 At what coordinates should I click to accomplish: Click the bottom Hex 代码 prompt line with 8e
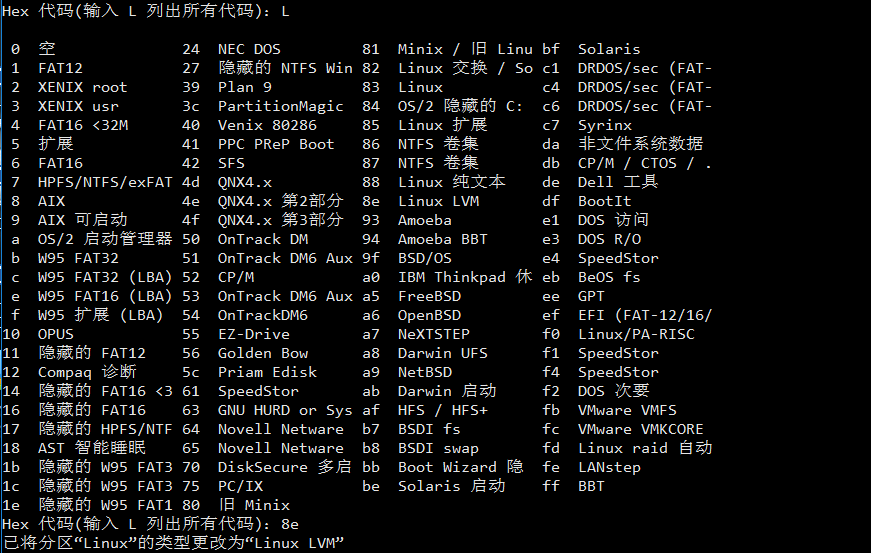tap(151, 524)
